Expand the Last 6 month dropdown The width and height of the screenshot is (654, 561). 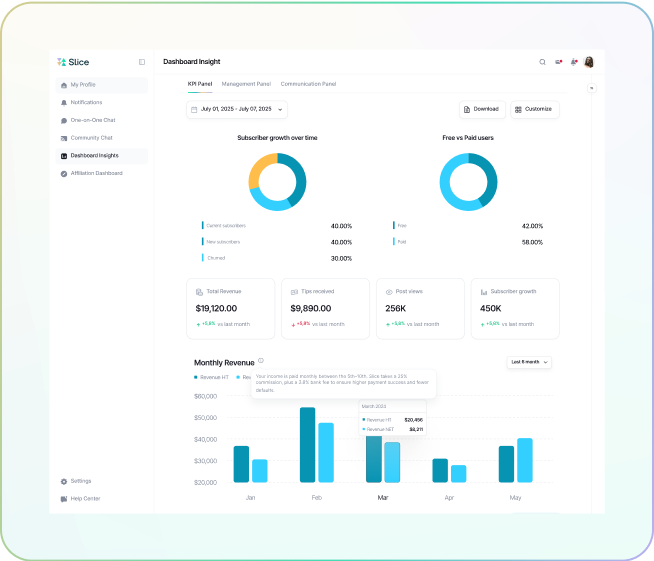530,362
